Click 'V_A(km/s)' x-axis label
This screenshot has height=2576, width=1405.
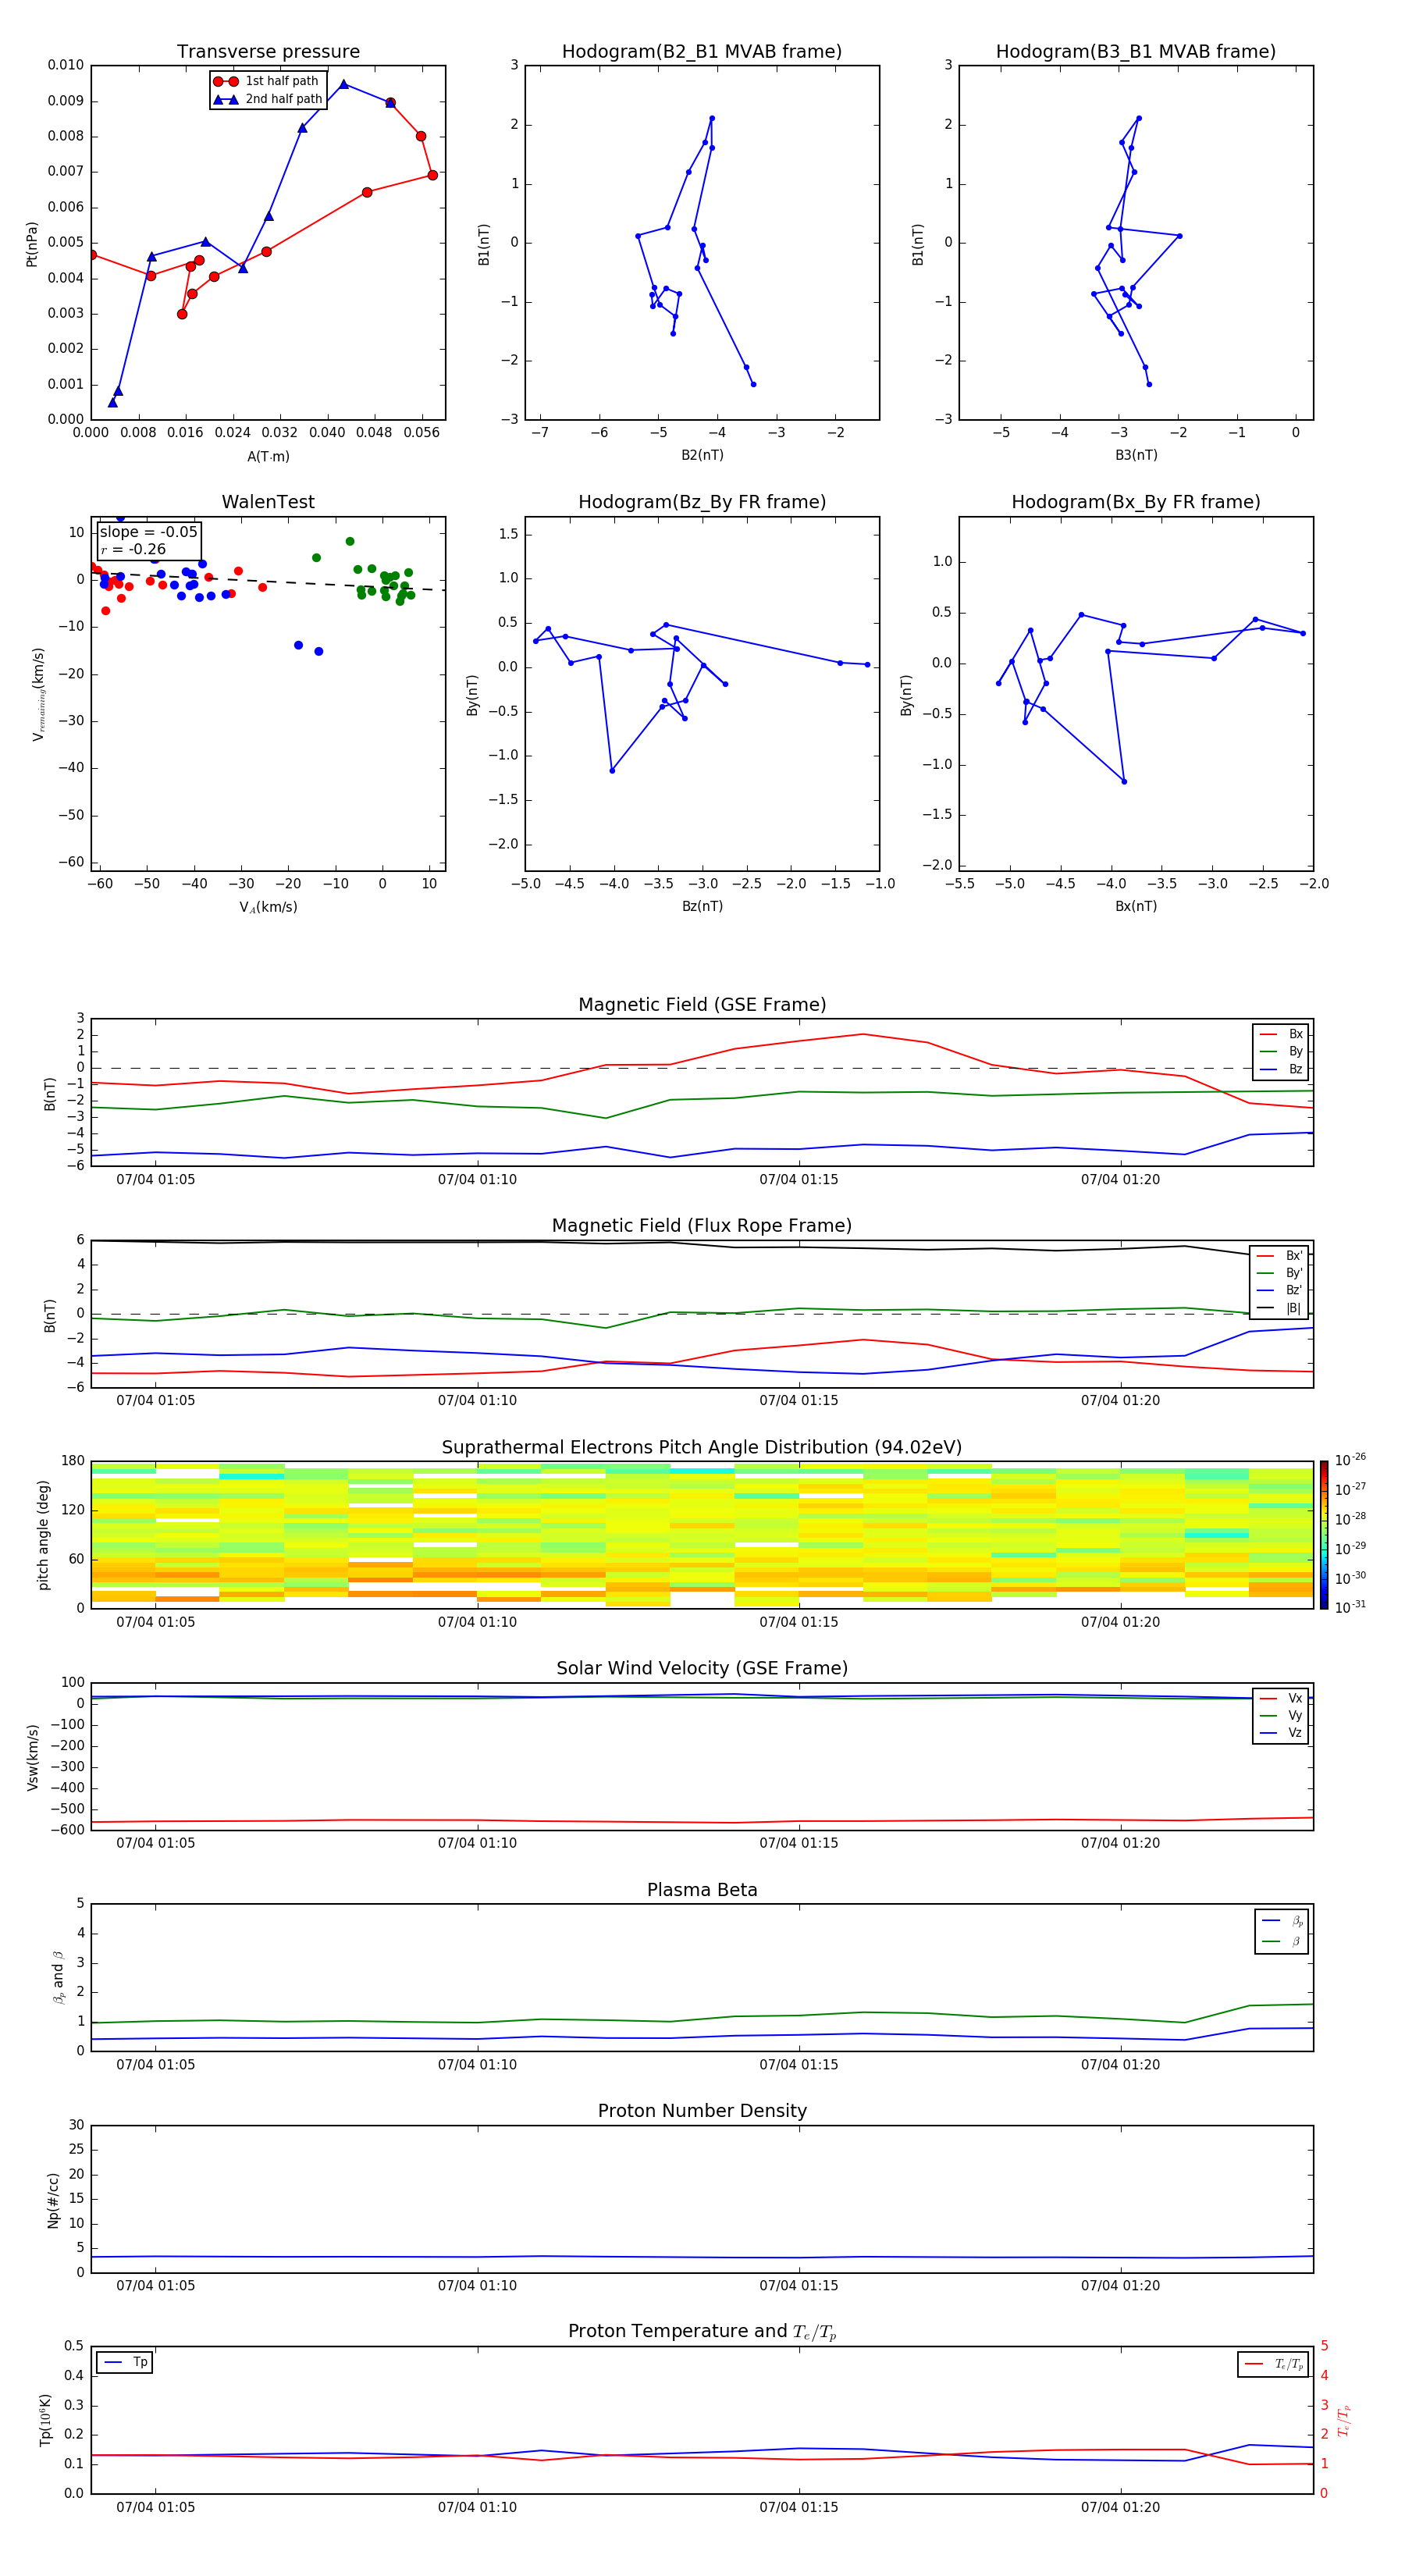(268, 907)
